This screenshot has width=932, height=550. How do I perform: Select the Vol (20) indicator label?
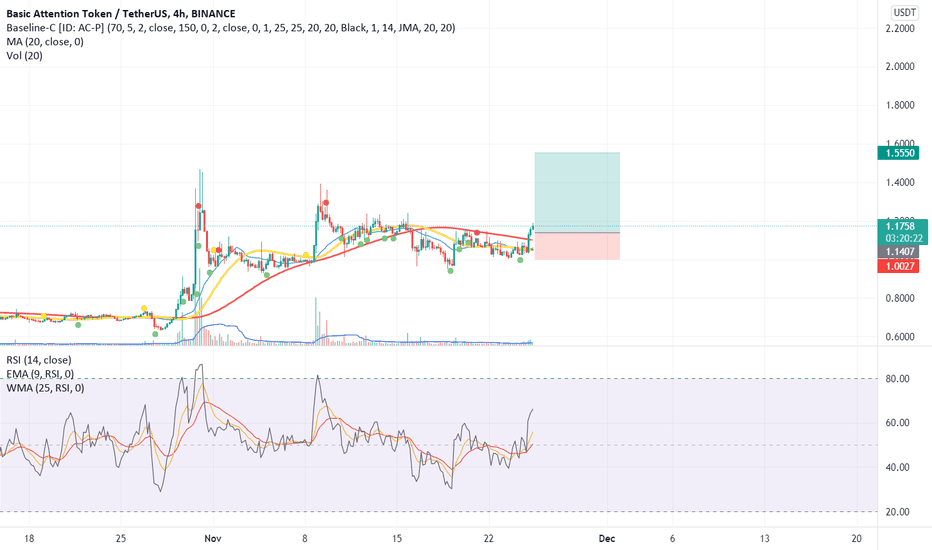(x=24, y=56)
